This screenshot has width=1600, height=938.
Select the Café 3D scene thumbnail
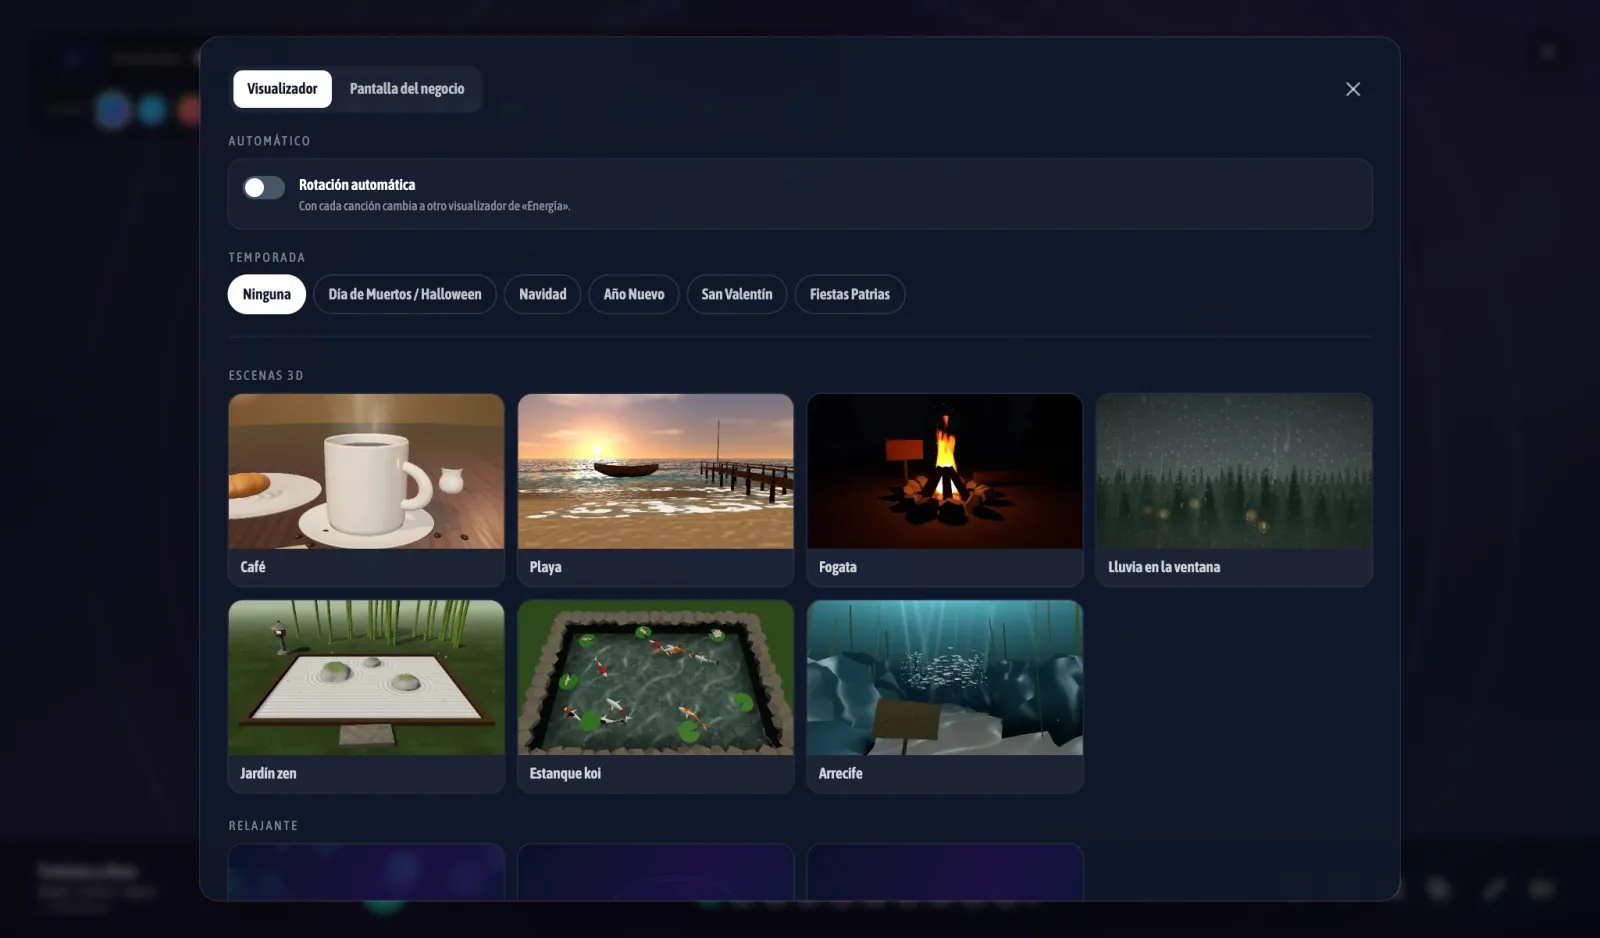pos(366,490)
